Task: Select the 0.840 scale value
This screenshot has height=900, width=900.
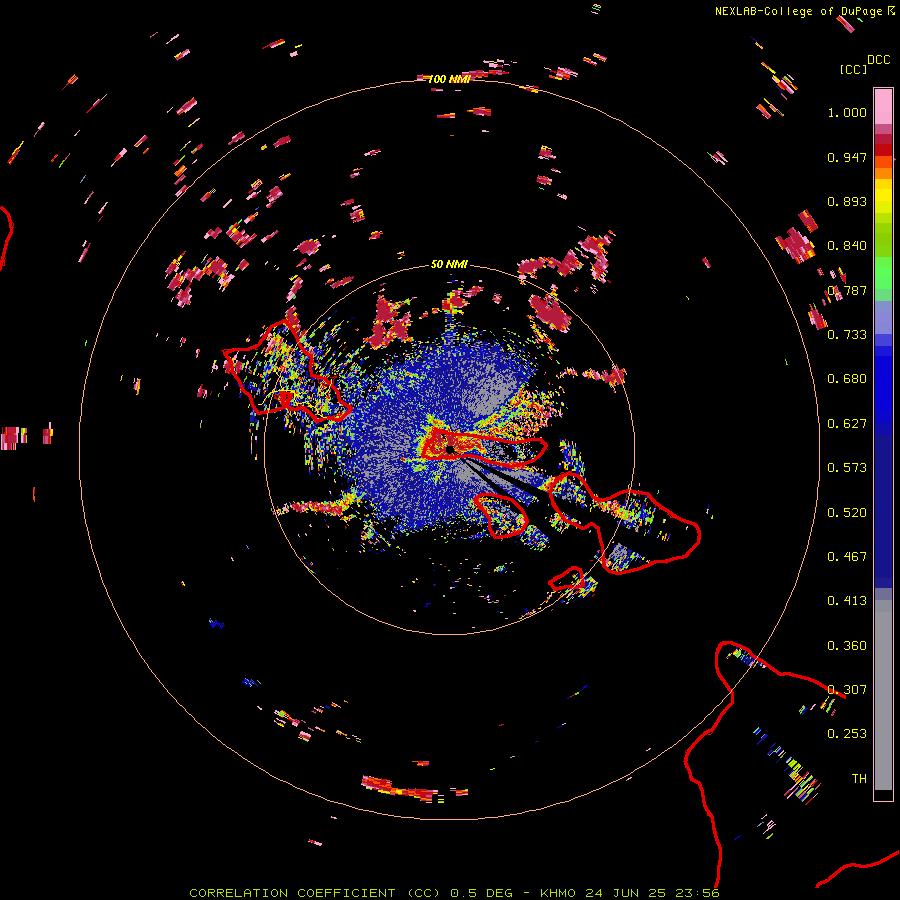Action: [847, 246]
